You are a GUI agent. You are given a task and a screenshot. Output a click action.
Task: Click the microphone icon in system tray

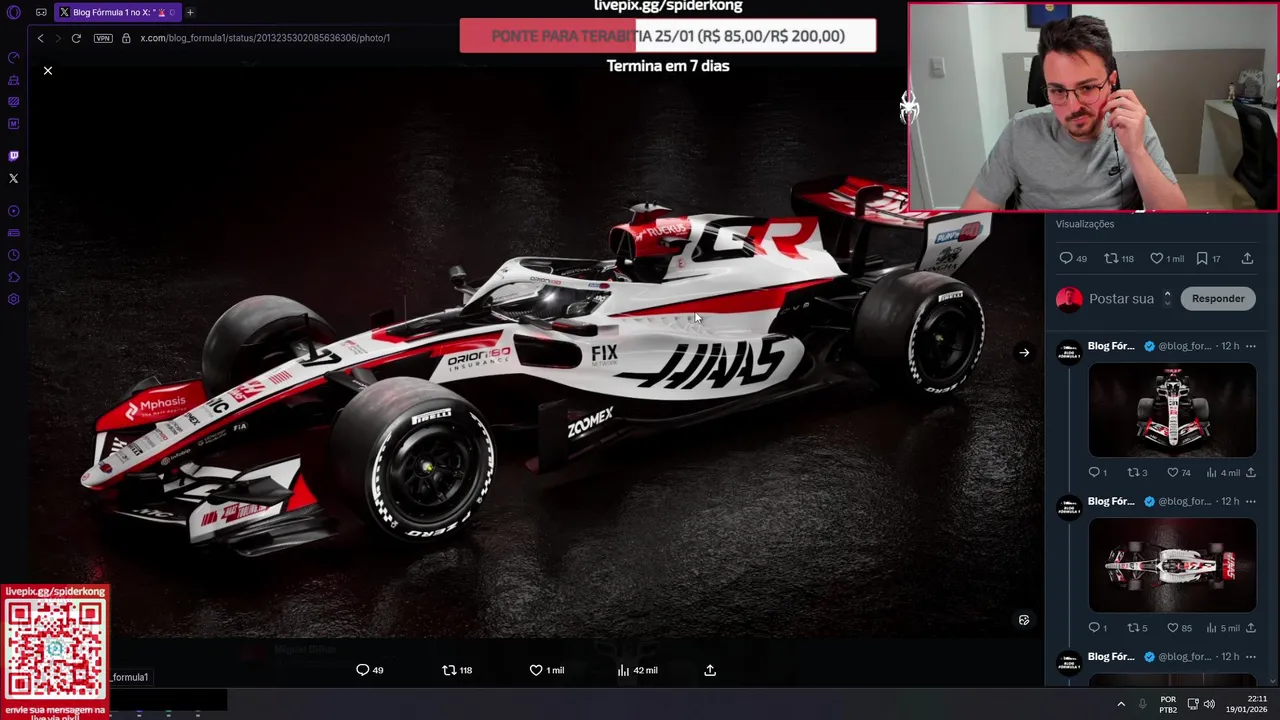tap(1142, 704)
